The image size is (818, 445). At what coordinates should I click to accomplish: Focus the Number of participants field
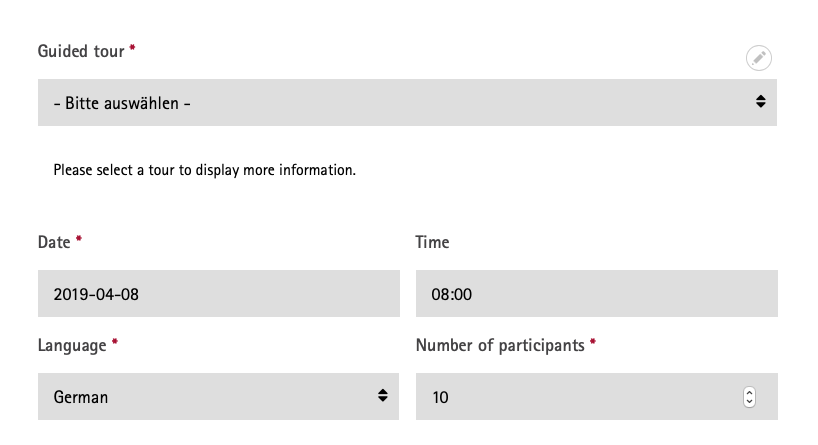point(580,397)
